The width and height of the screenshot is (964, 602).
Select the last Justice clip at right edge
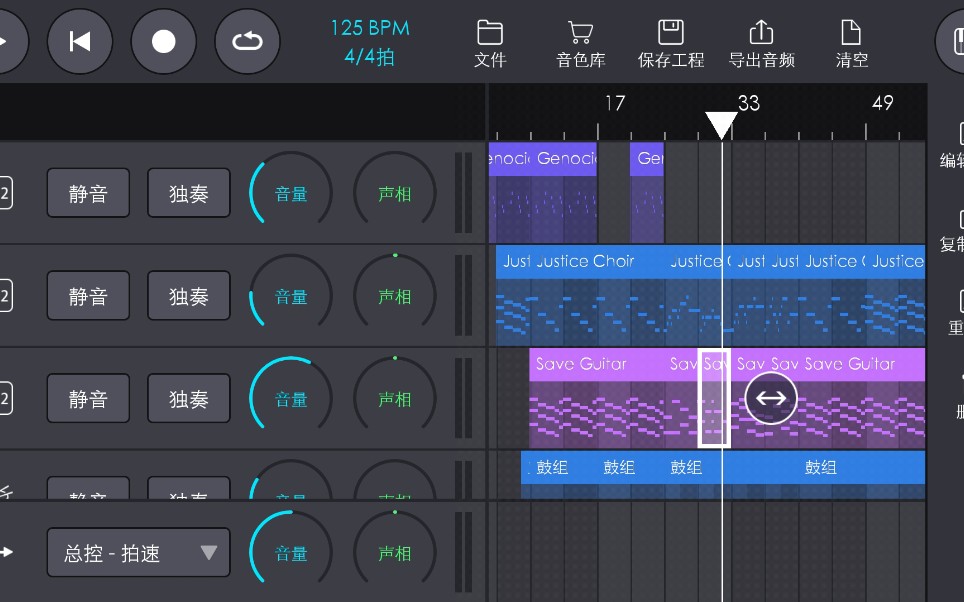[896, 295]
